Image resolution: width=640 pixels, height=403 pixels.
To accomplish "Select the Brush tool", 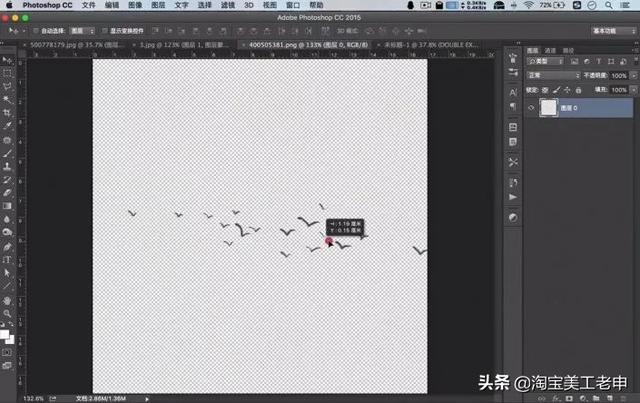I will click(7, 154).
